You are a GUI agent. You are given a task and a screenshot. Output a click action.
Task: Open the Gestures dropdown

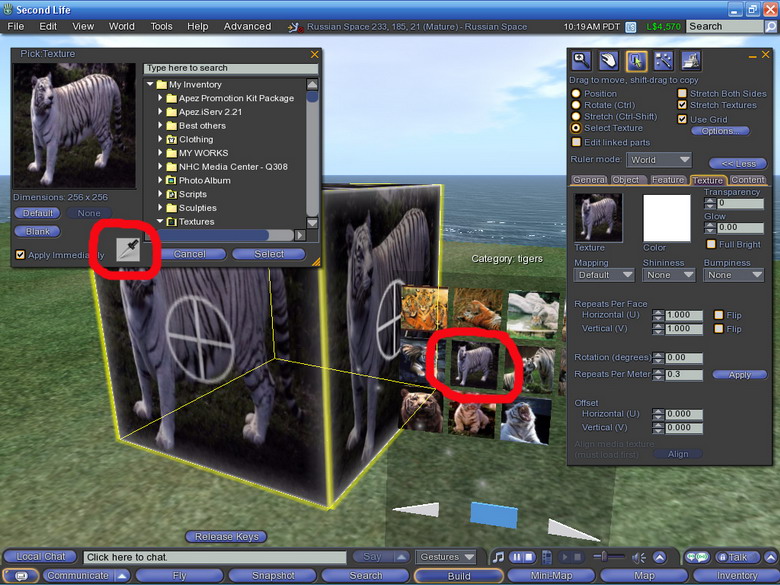pyautogui.click(x=446, y=557)
